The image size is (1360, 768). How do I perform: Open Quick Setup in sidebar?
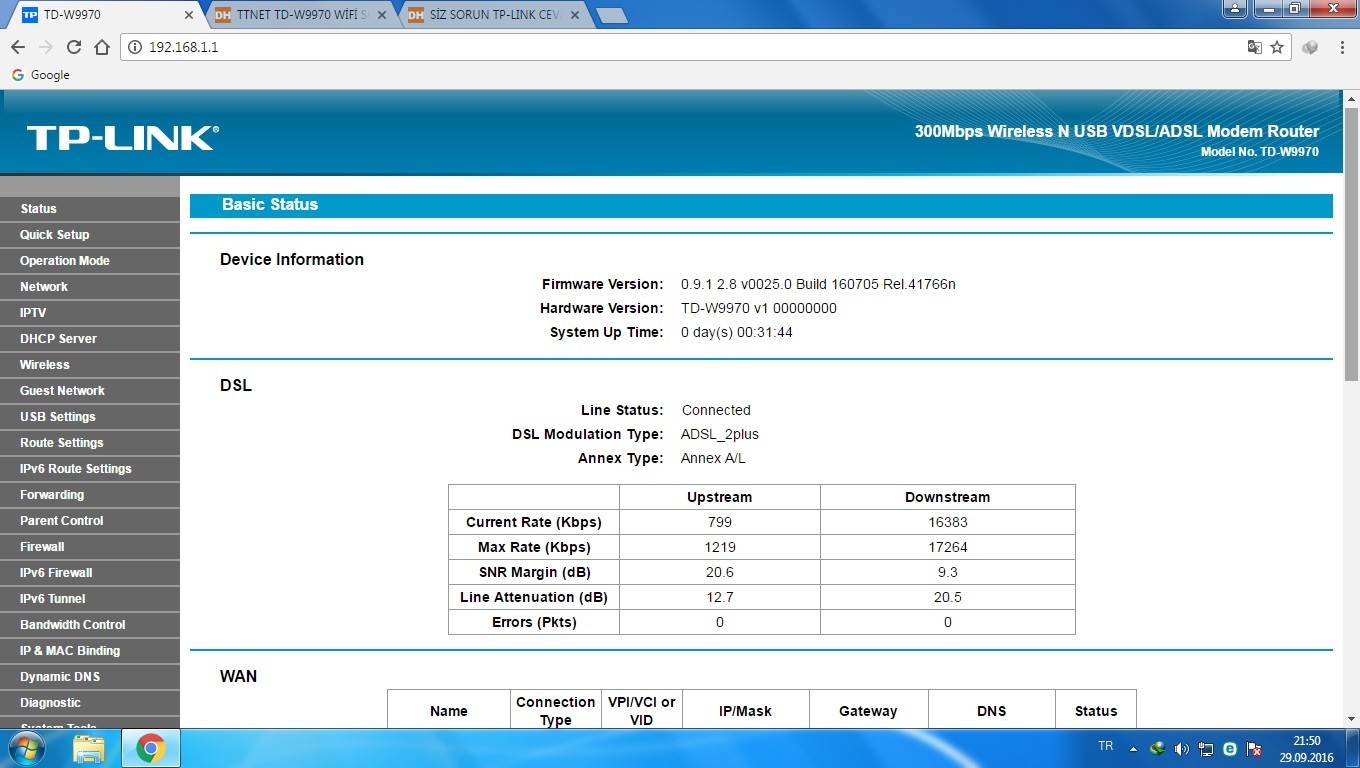[90, 234]
